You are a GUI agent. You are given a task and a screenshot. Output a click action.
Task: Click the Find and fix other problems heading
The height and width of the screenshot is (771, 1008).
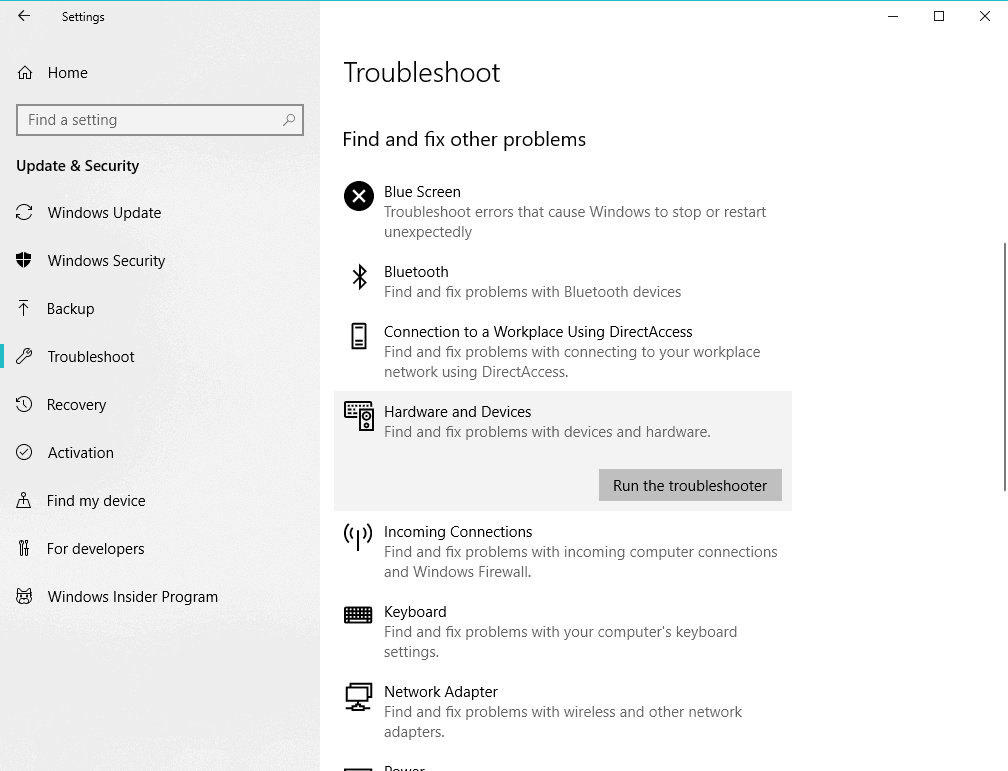pos(464,140)
